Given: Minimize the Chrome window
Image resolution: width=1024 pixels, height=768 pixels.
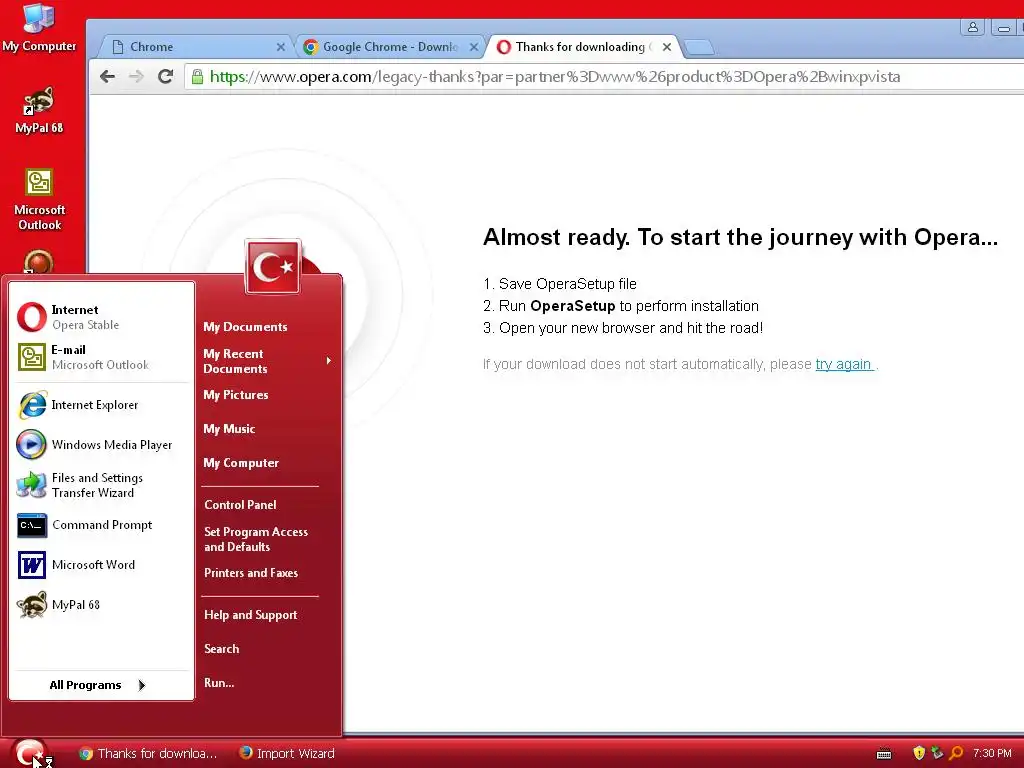Looking at the screenshot, I should [1004, 27].
